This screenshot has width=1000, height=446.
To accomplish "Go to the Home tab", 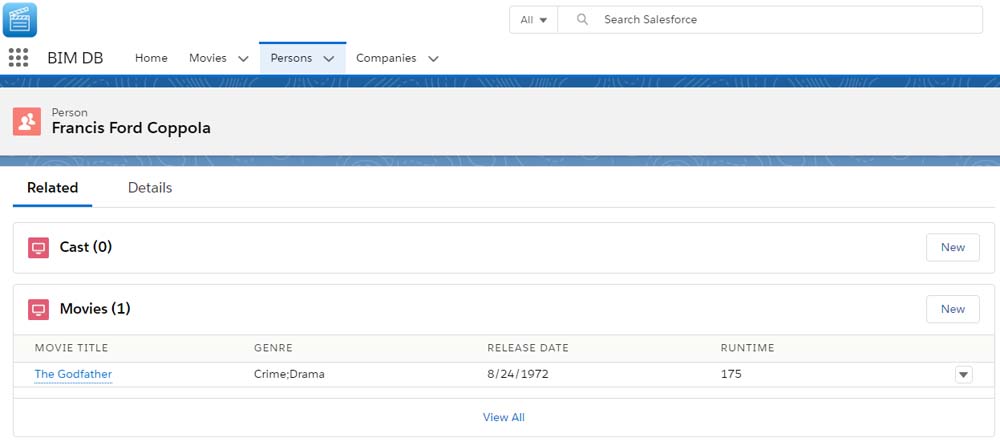I will point(151,58).
